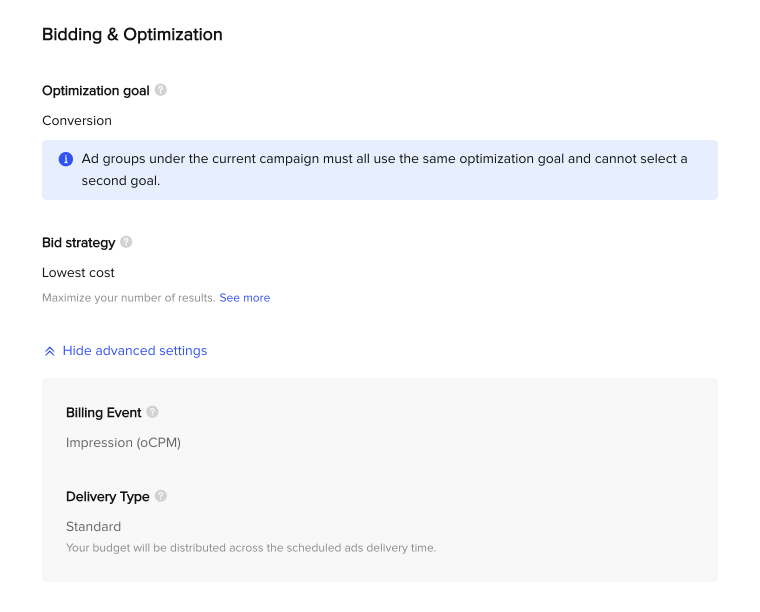Click the Delivery Type label
This screenshot has width=760, height=612.
tap(108, 497)
